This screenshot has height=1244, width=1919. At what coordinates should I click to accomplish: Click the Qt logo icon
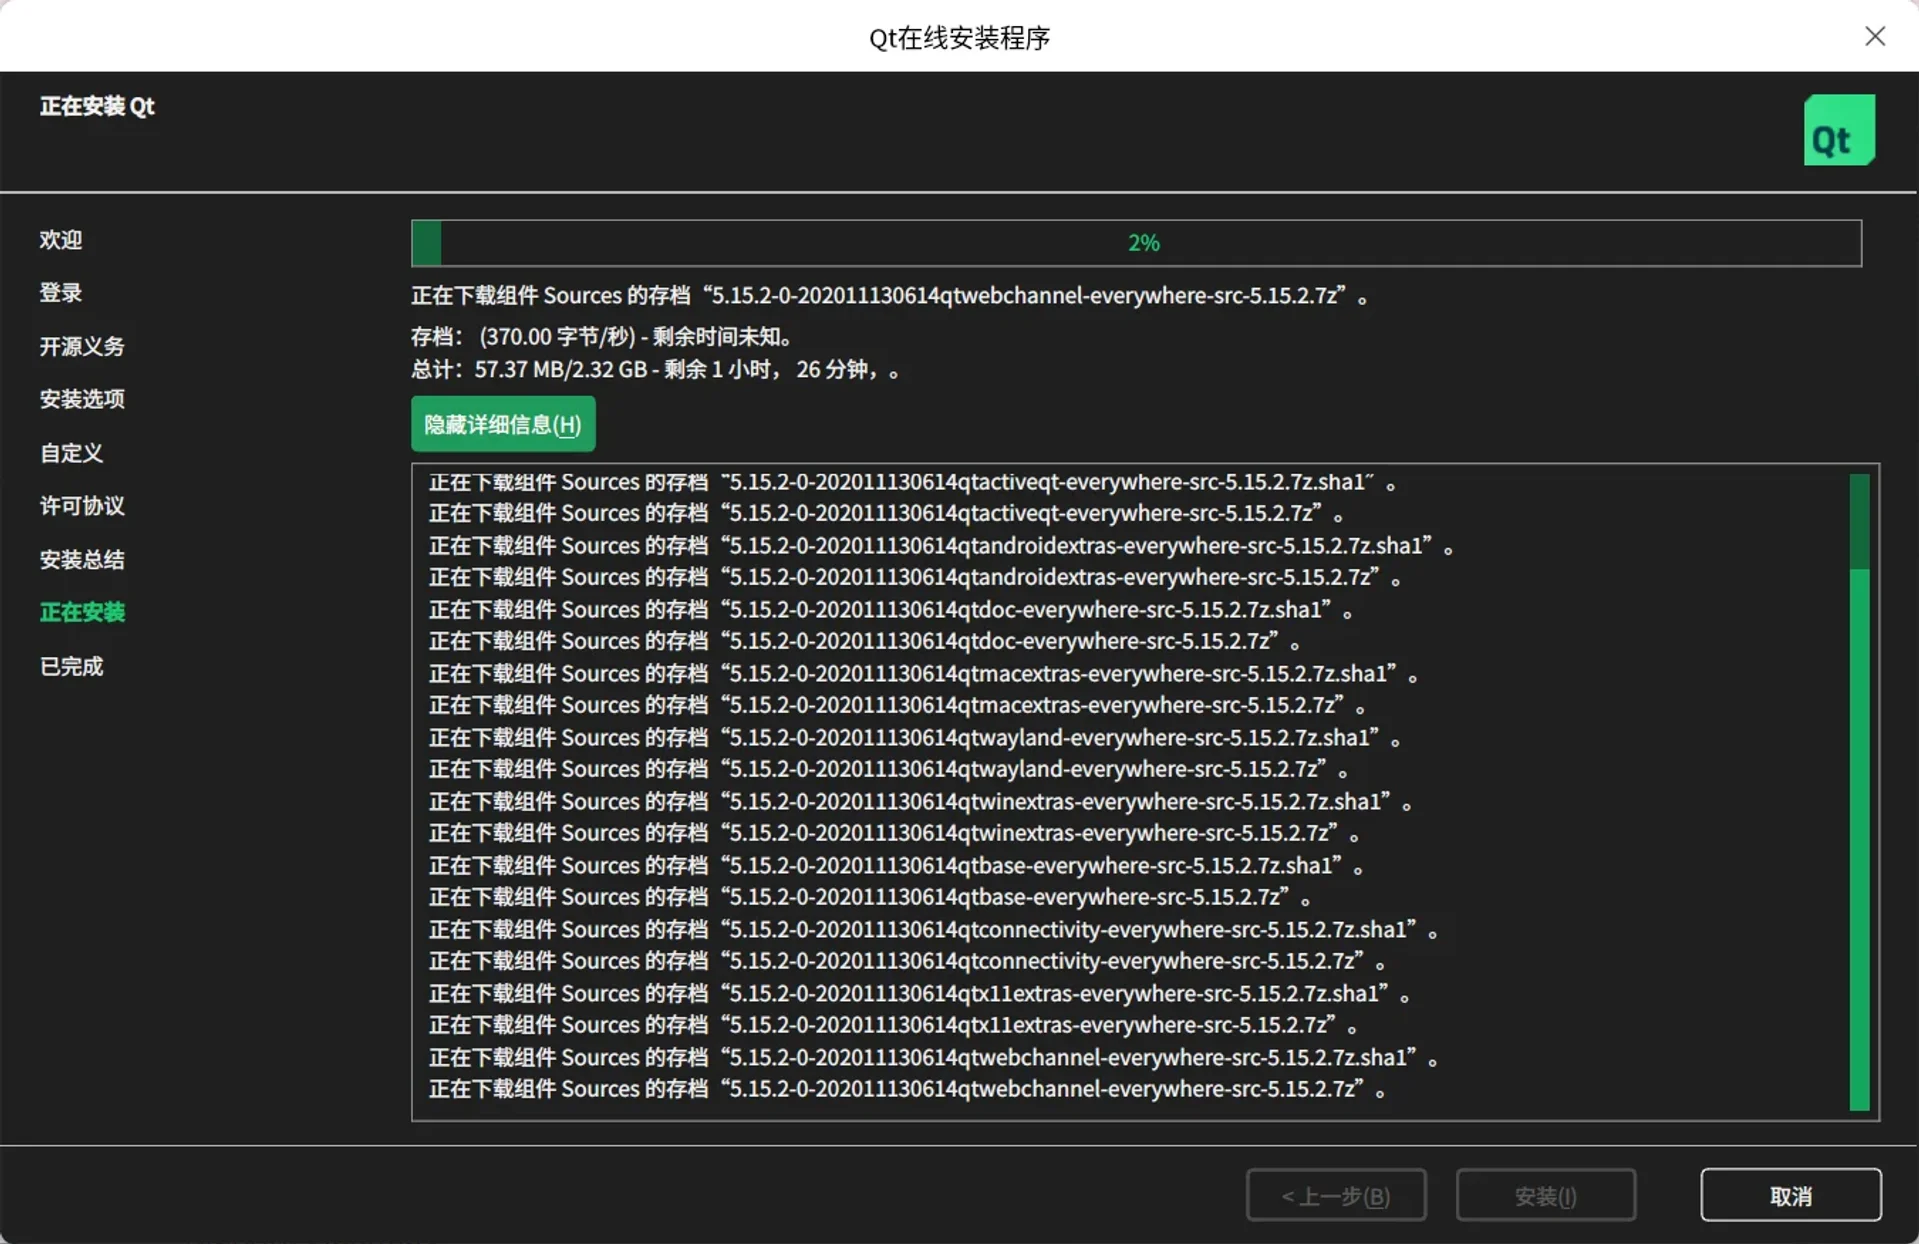click(1839, 130)
